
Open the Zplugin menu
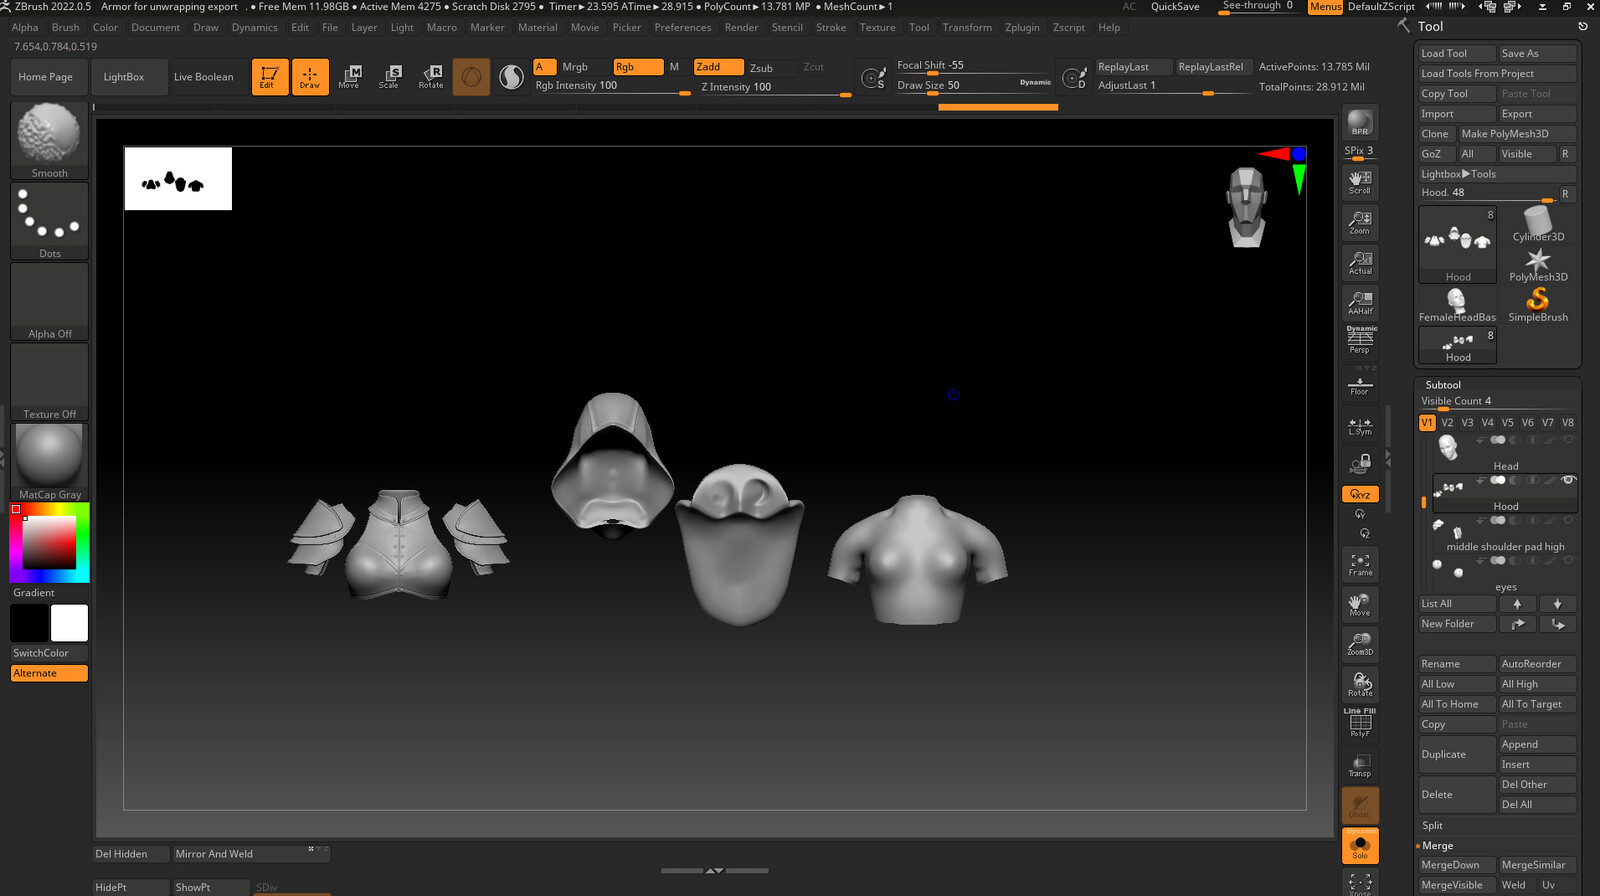tap(1022, 28)
